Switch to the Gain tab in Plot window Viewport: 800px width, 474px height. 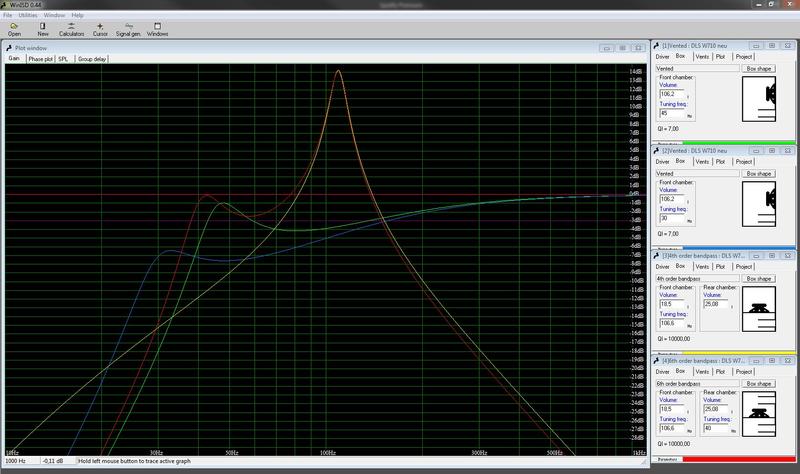[14, 59]
